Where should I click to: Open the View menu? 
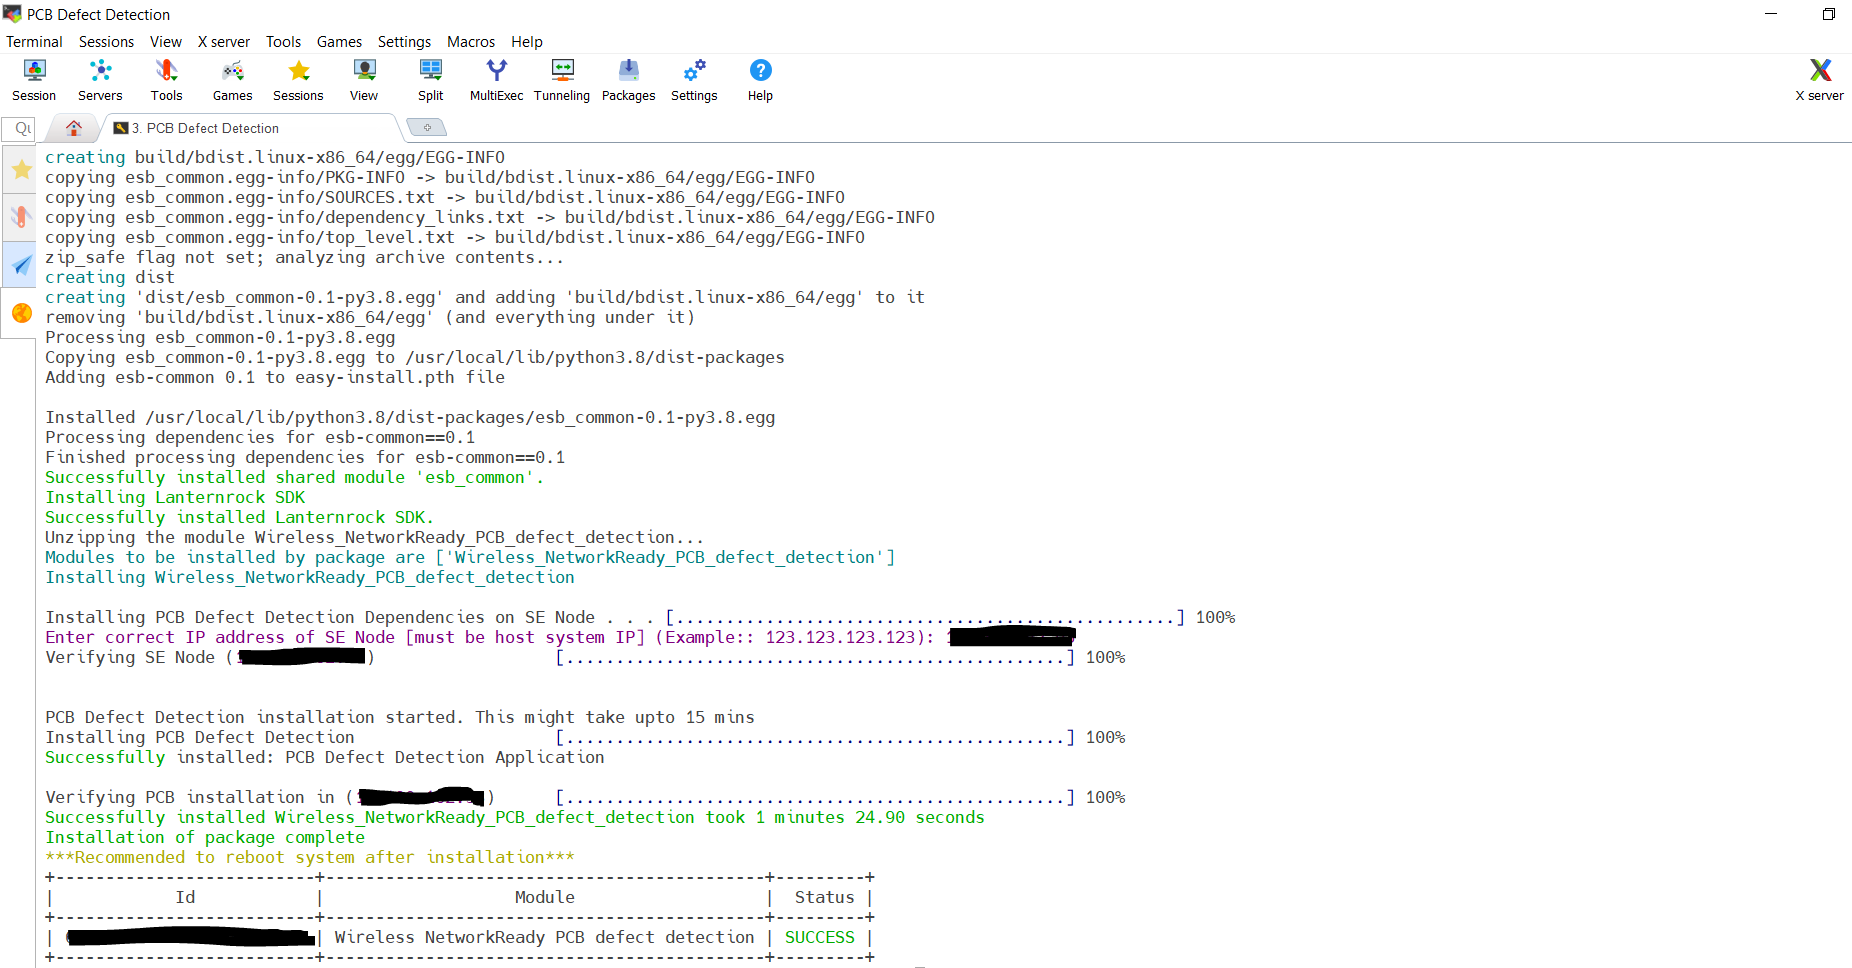[x=166, y=42]
